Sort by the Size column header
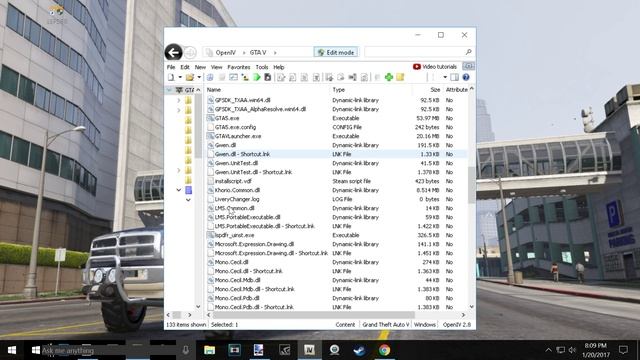Viewport: 640px width, 360px height. (x=435, y=89)
